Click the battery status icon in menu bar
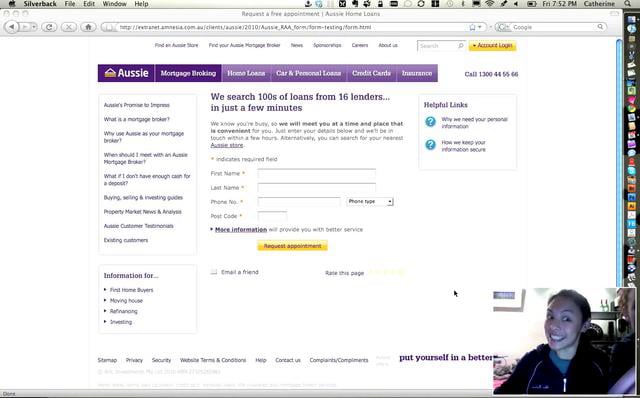The image size is (640, 398). (x=531, y=4)
